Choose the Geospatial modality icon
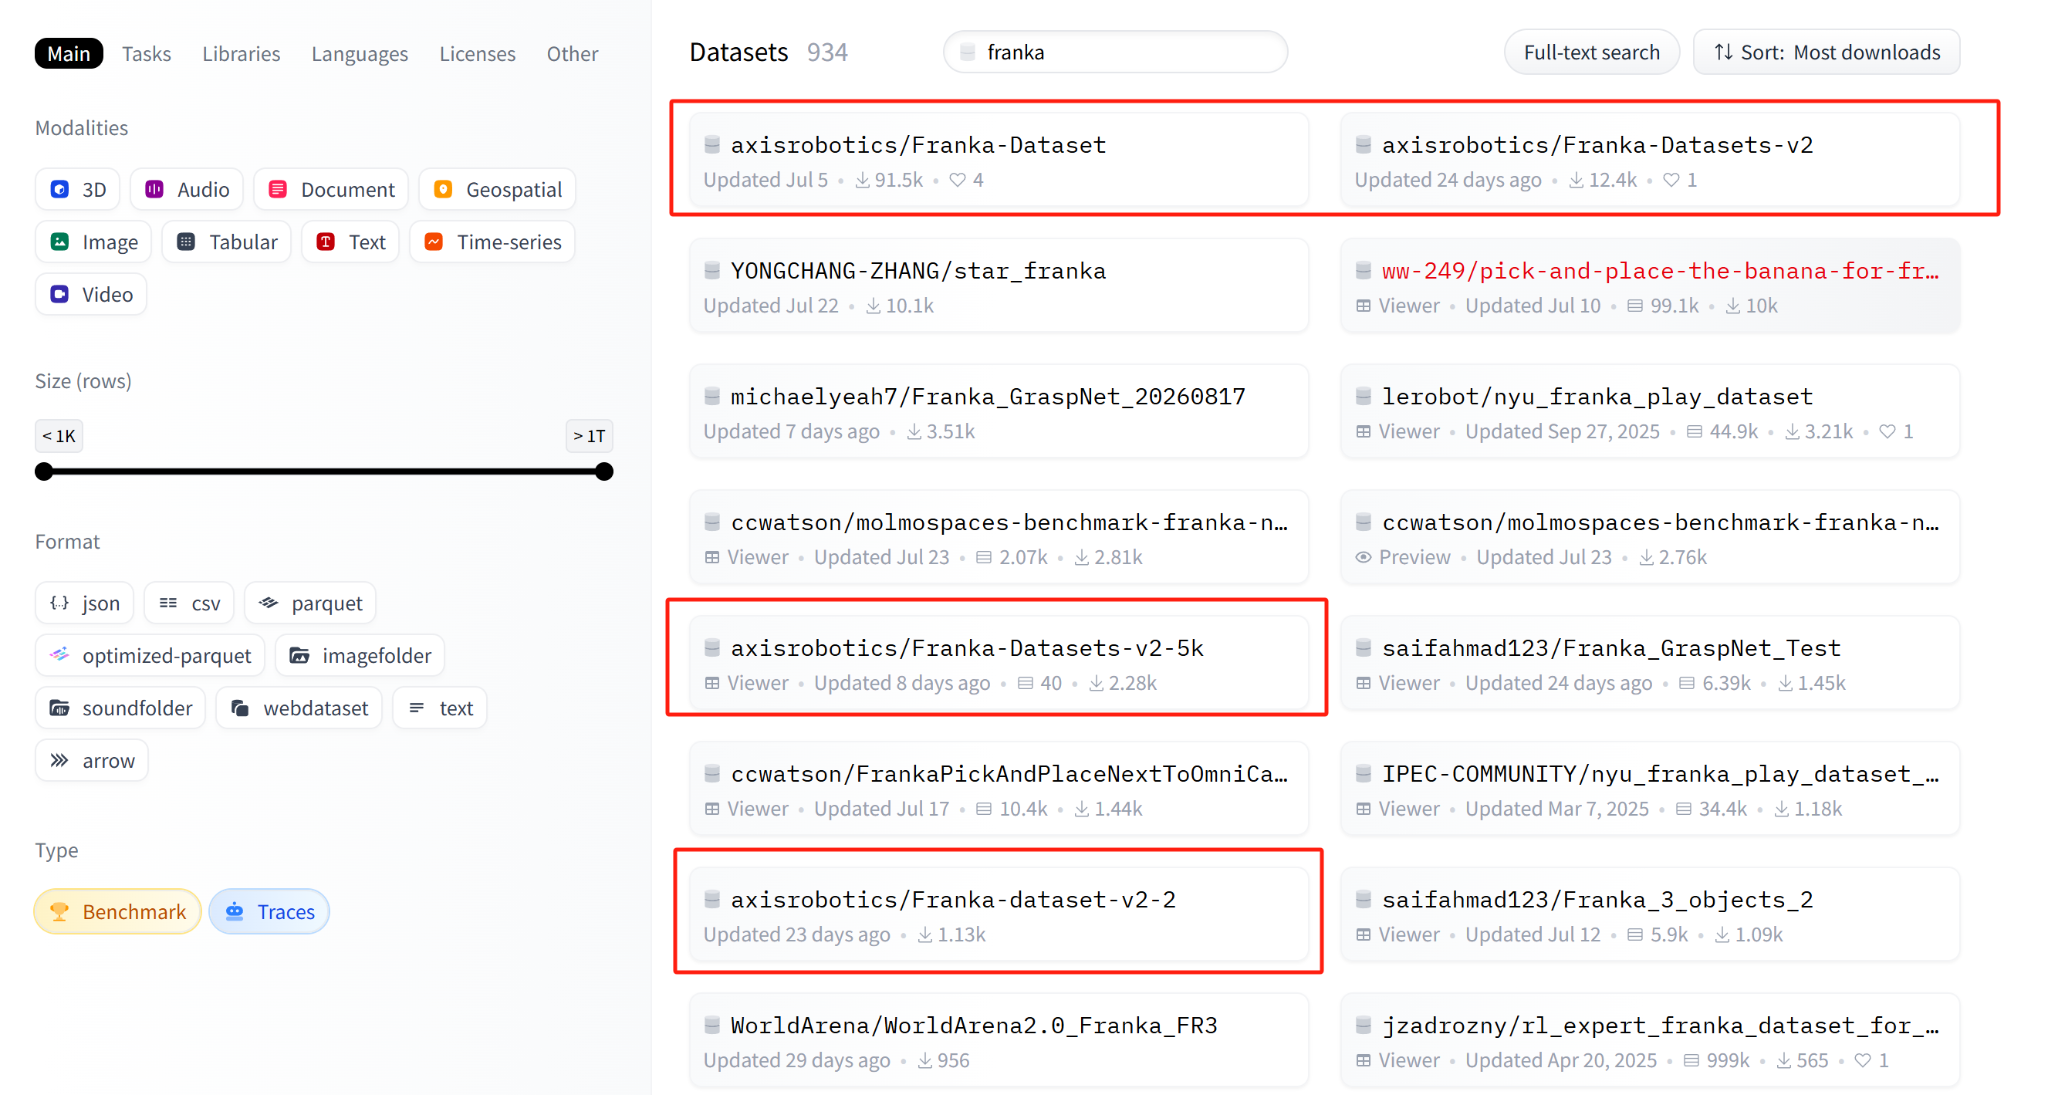 [444, 190]
